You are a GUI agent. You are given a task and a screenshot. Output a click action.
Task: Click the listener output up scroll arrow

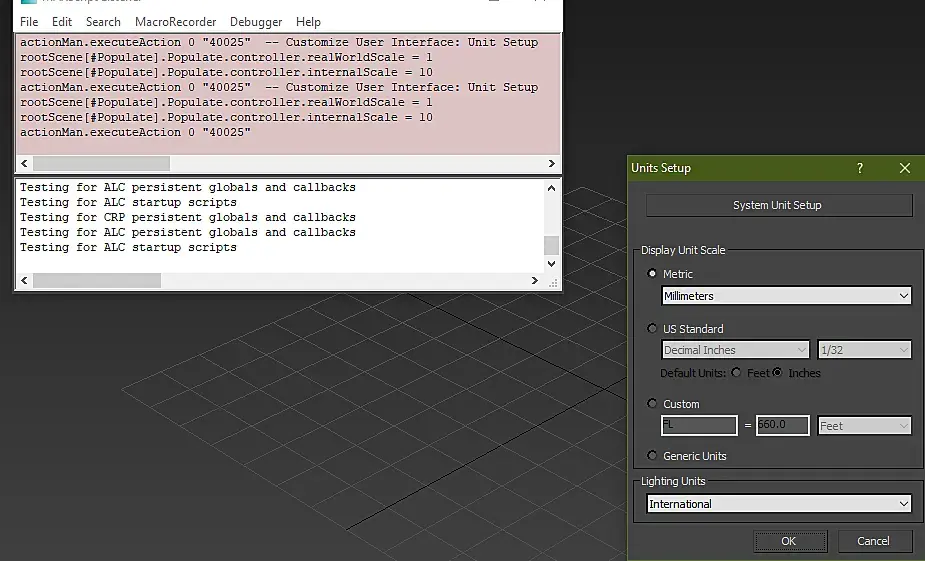coord(552,188)
